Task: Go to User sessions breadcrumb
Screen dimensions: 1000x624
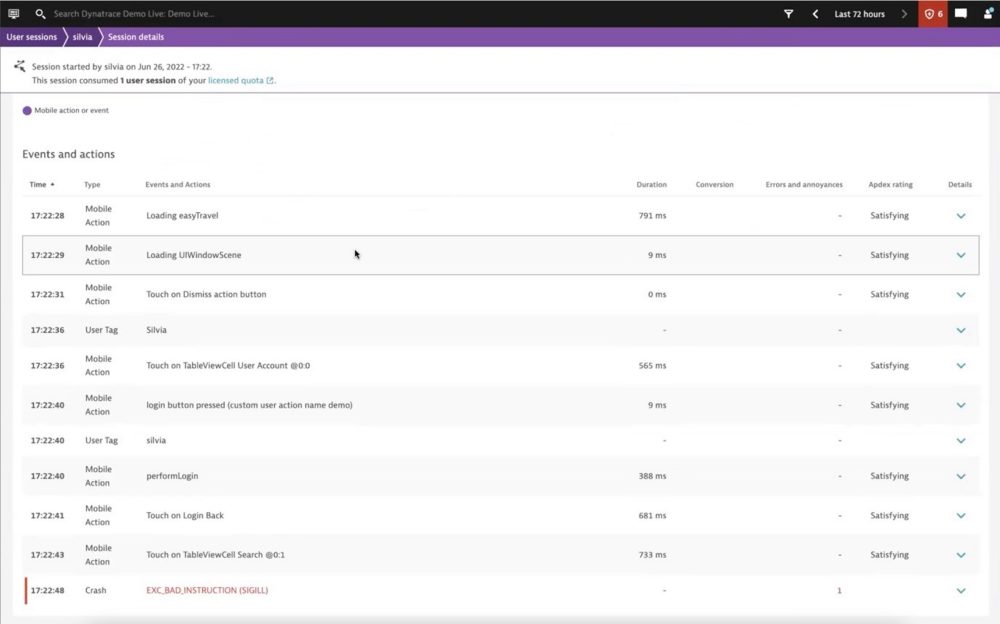Action: (x=31, y=37)
